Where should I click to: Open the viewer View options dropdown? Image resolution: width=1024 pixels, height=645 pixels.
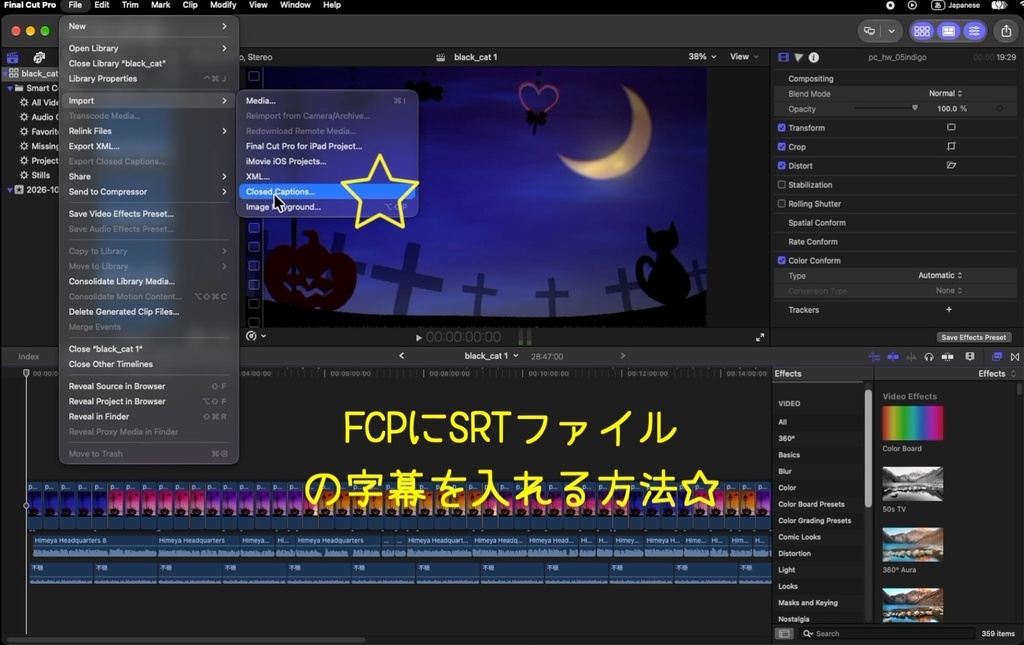pos(744,57)
